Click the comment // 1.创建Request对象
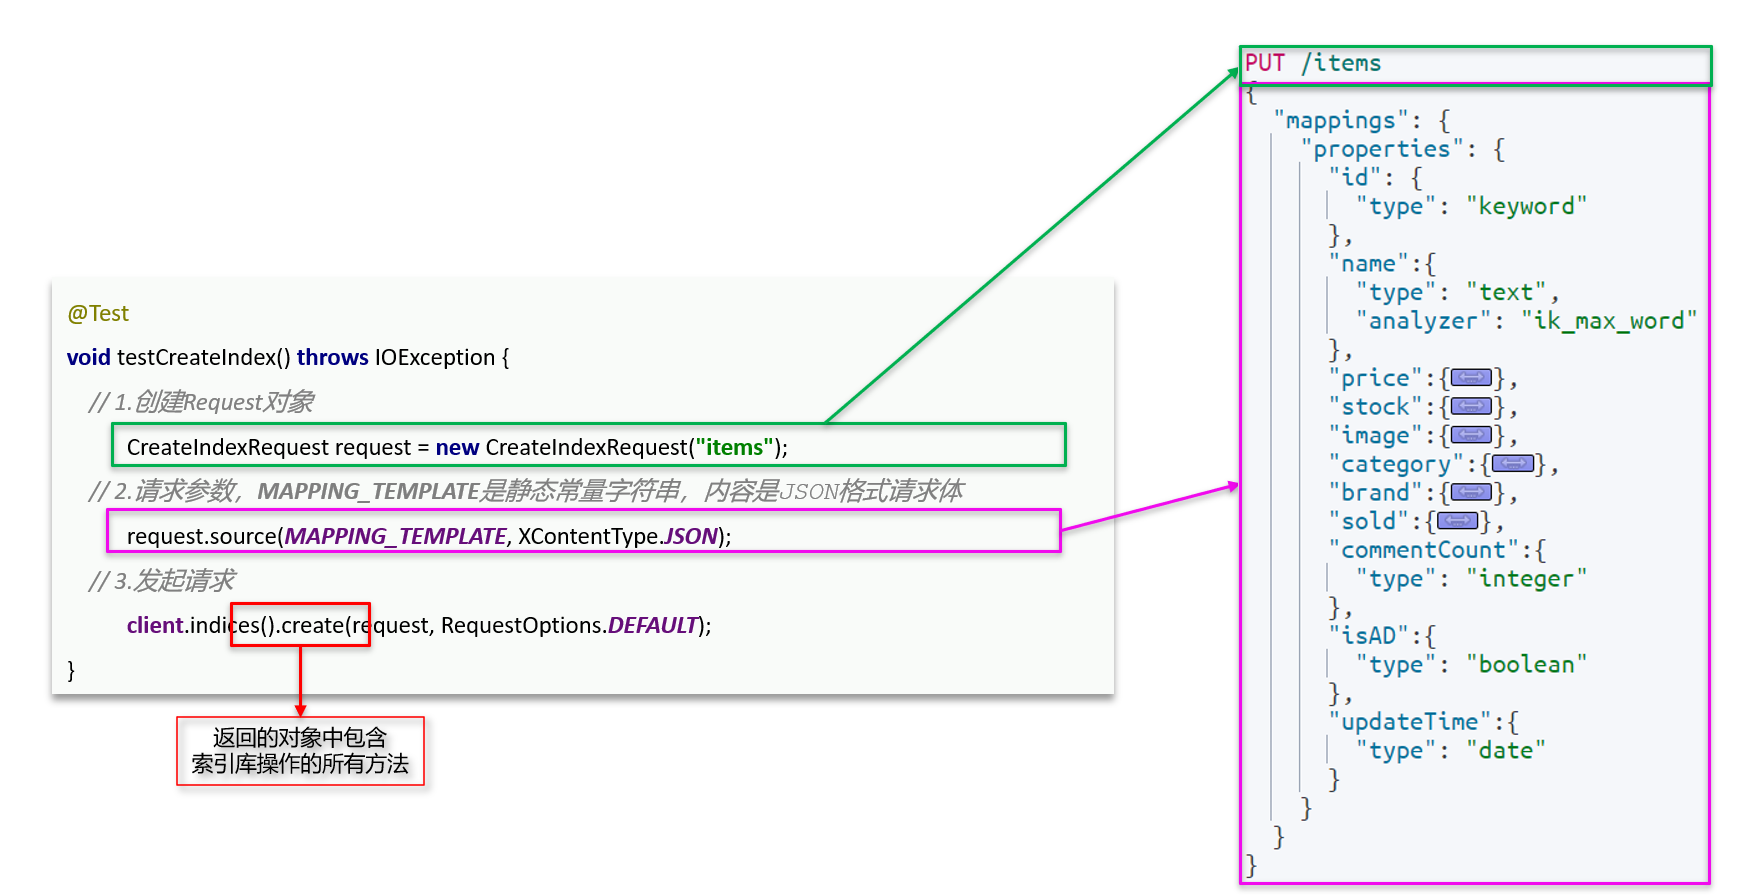This screenshot has width=1758, height=895. (x=201, y=402)
